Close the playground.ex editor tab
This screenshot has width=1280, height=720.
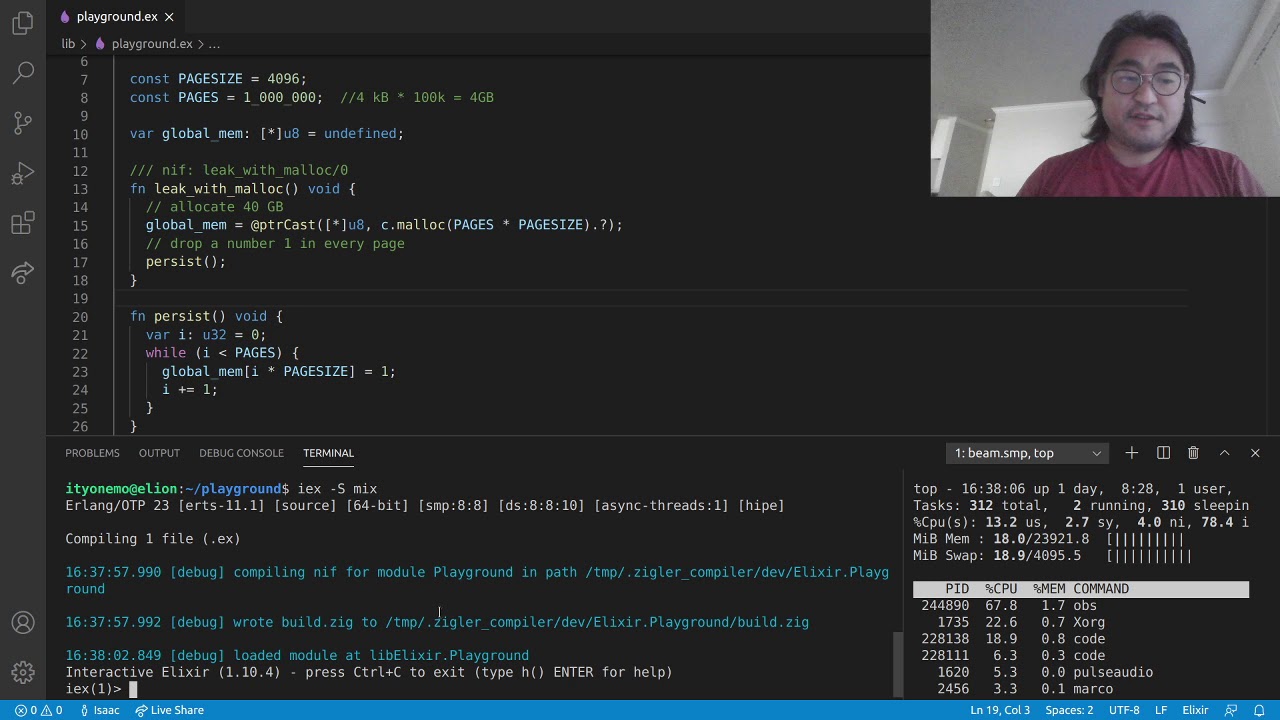pos(169,17)
